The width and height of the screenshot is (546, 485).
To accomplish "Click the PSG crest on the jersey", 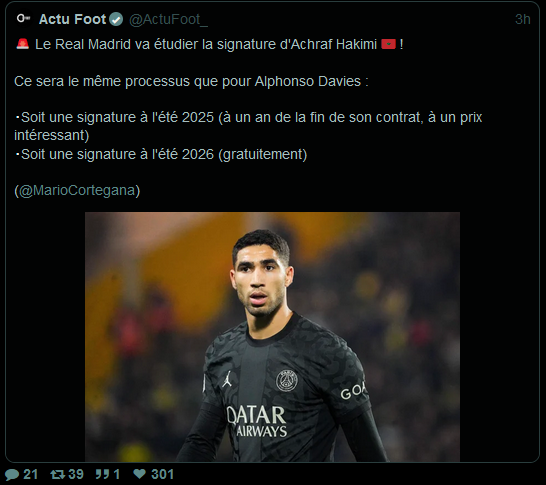I will [287, 381].
